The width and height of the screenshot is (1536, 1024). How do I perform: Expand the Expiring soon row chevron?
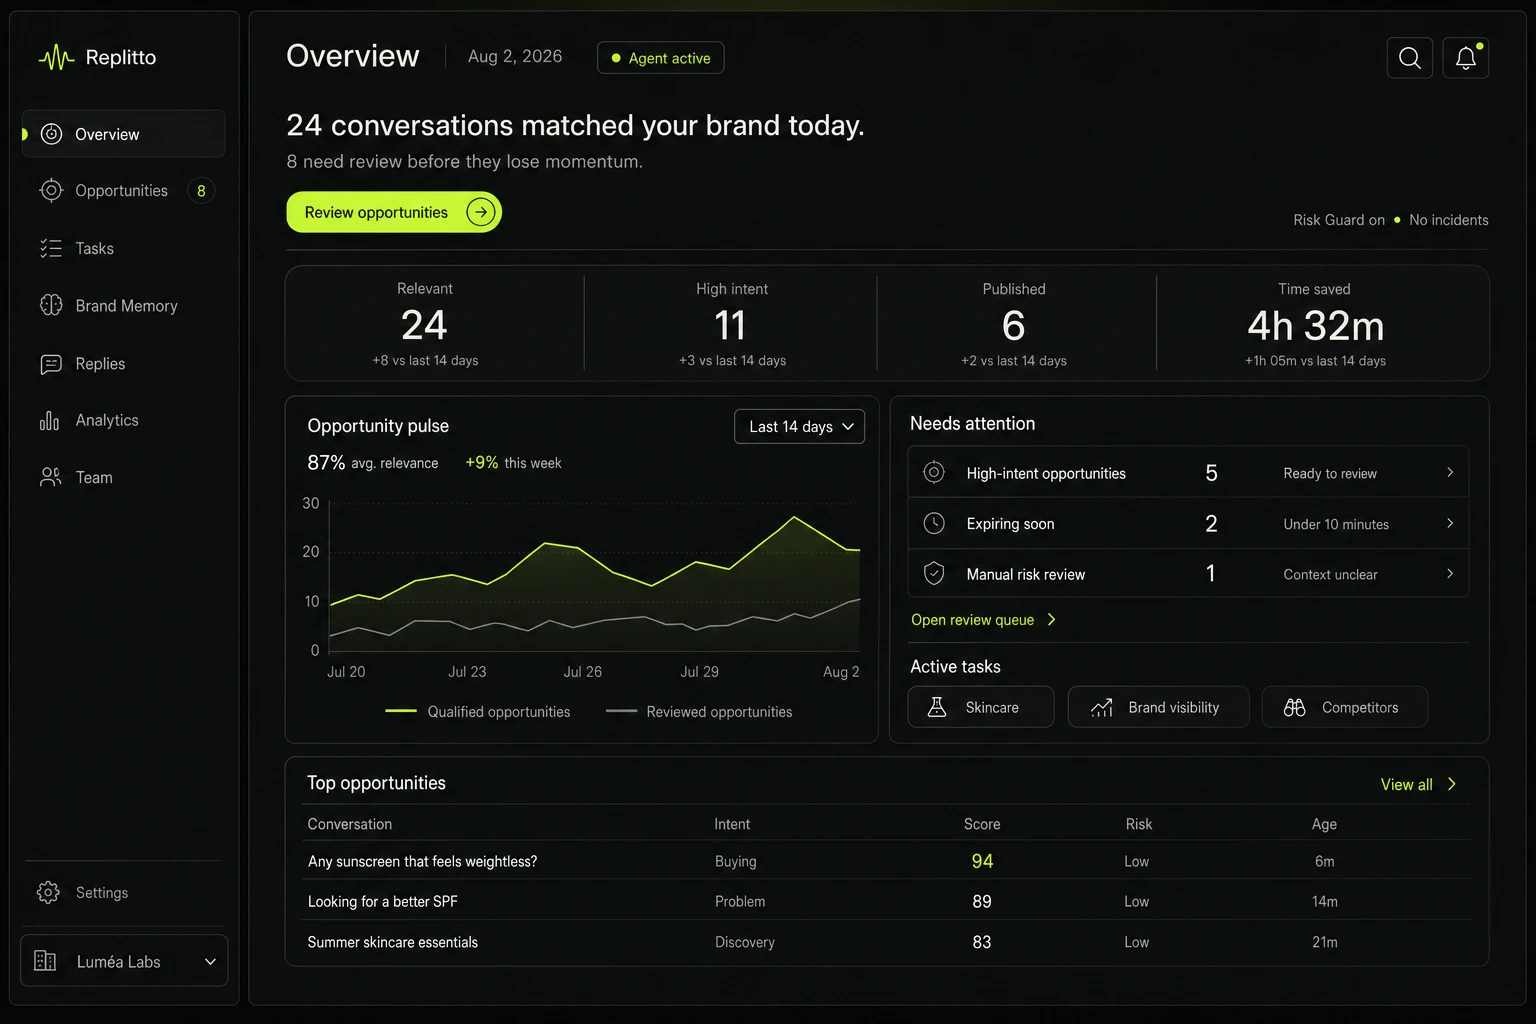(x=1450, y=523)
